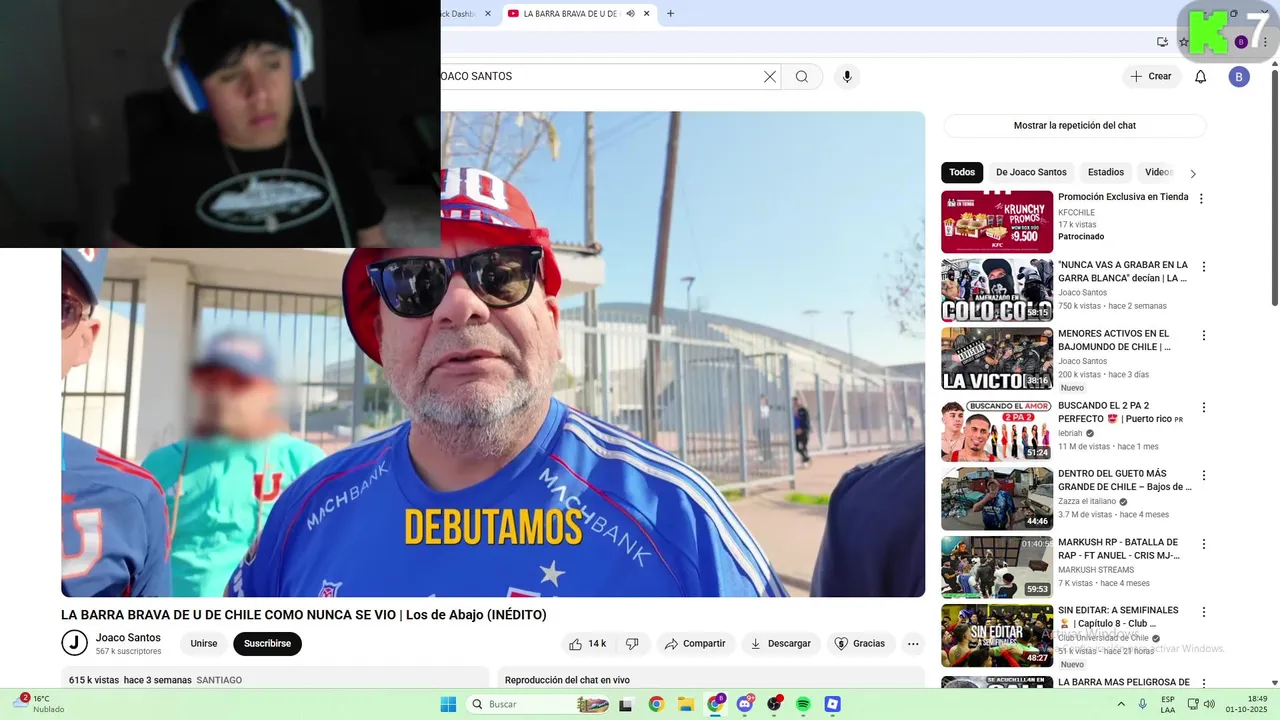This screenshot has height=720, width=1280.
Task: Open options for Promoción Exclusiva ad
Action: tap(1202, 199)
